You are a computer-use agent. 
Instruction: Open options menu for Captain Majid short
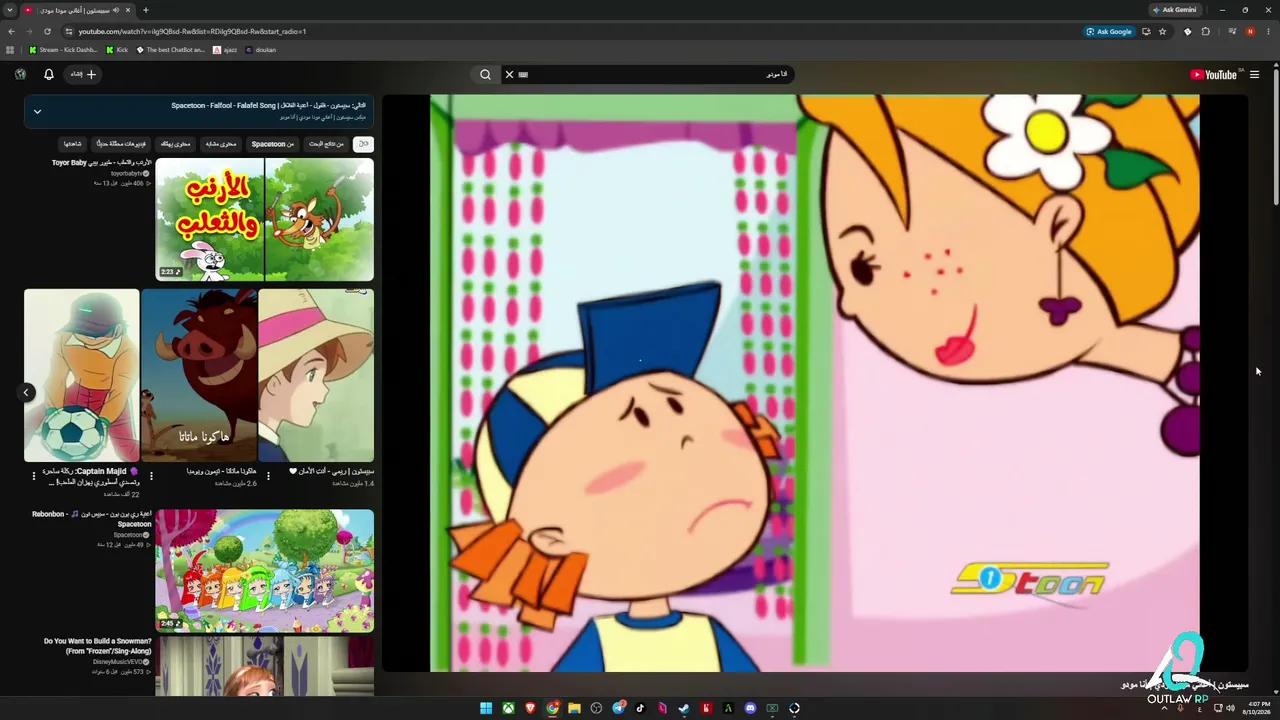(x=33, y=476)
